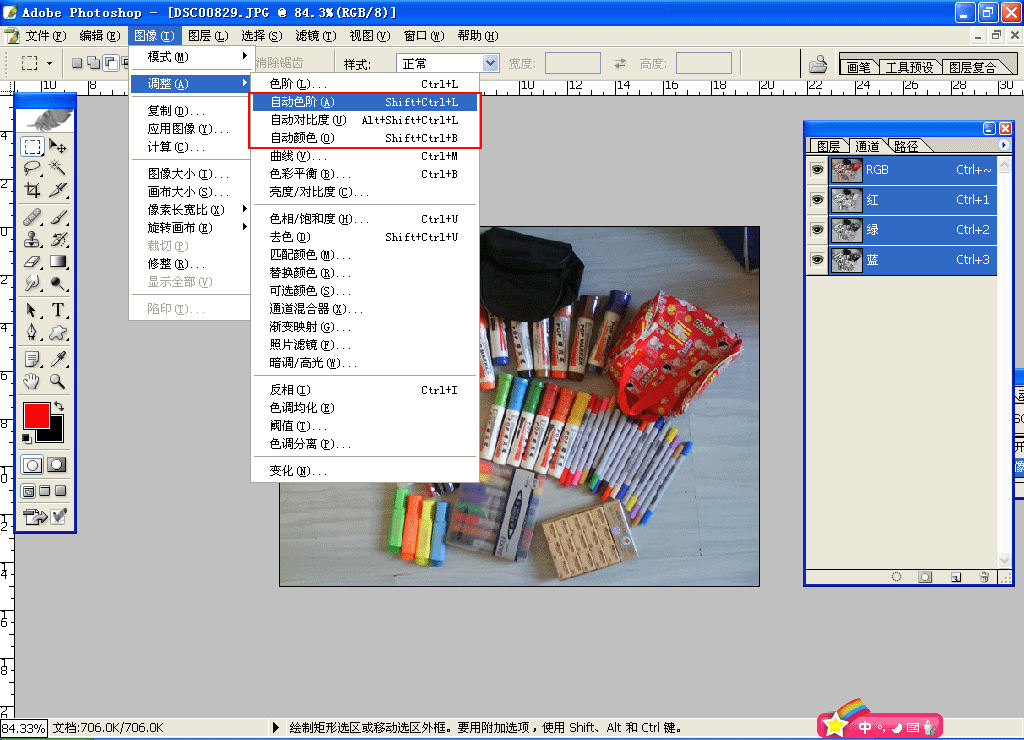This screenshot has height=740, width=1024.
Task: Select the Path Selection arrow tool
Action: [32, 310]
